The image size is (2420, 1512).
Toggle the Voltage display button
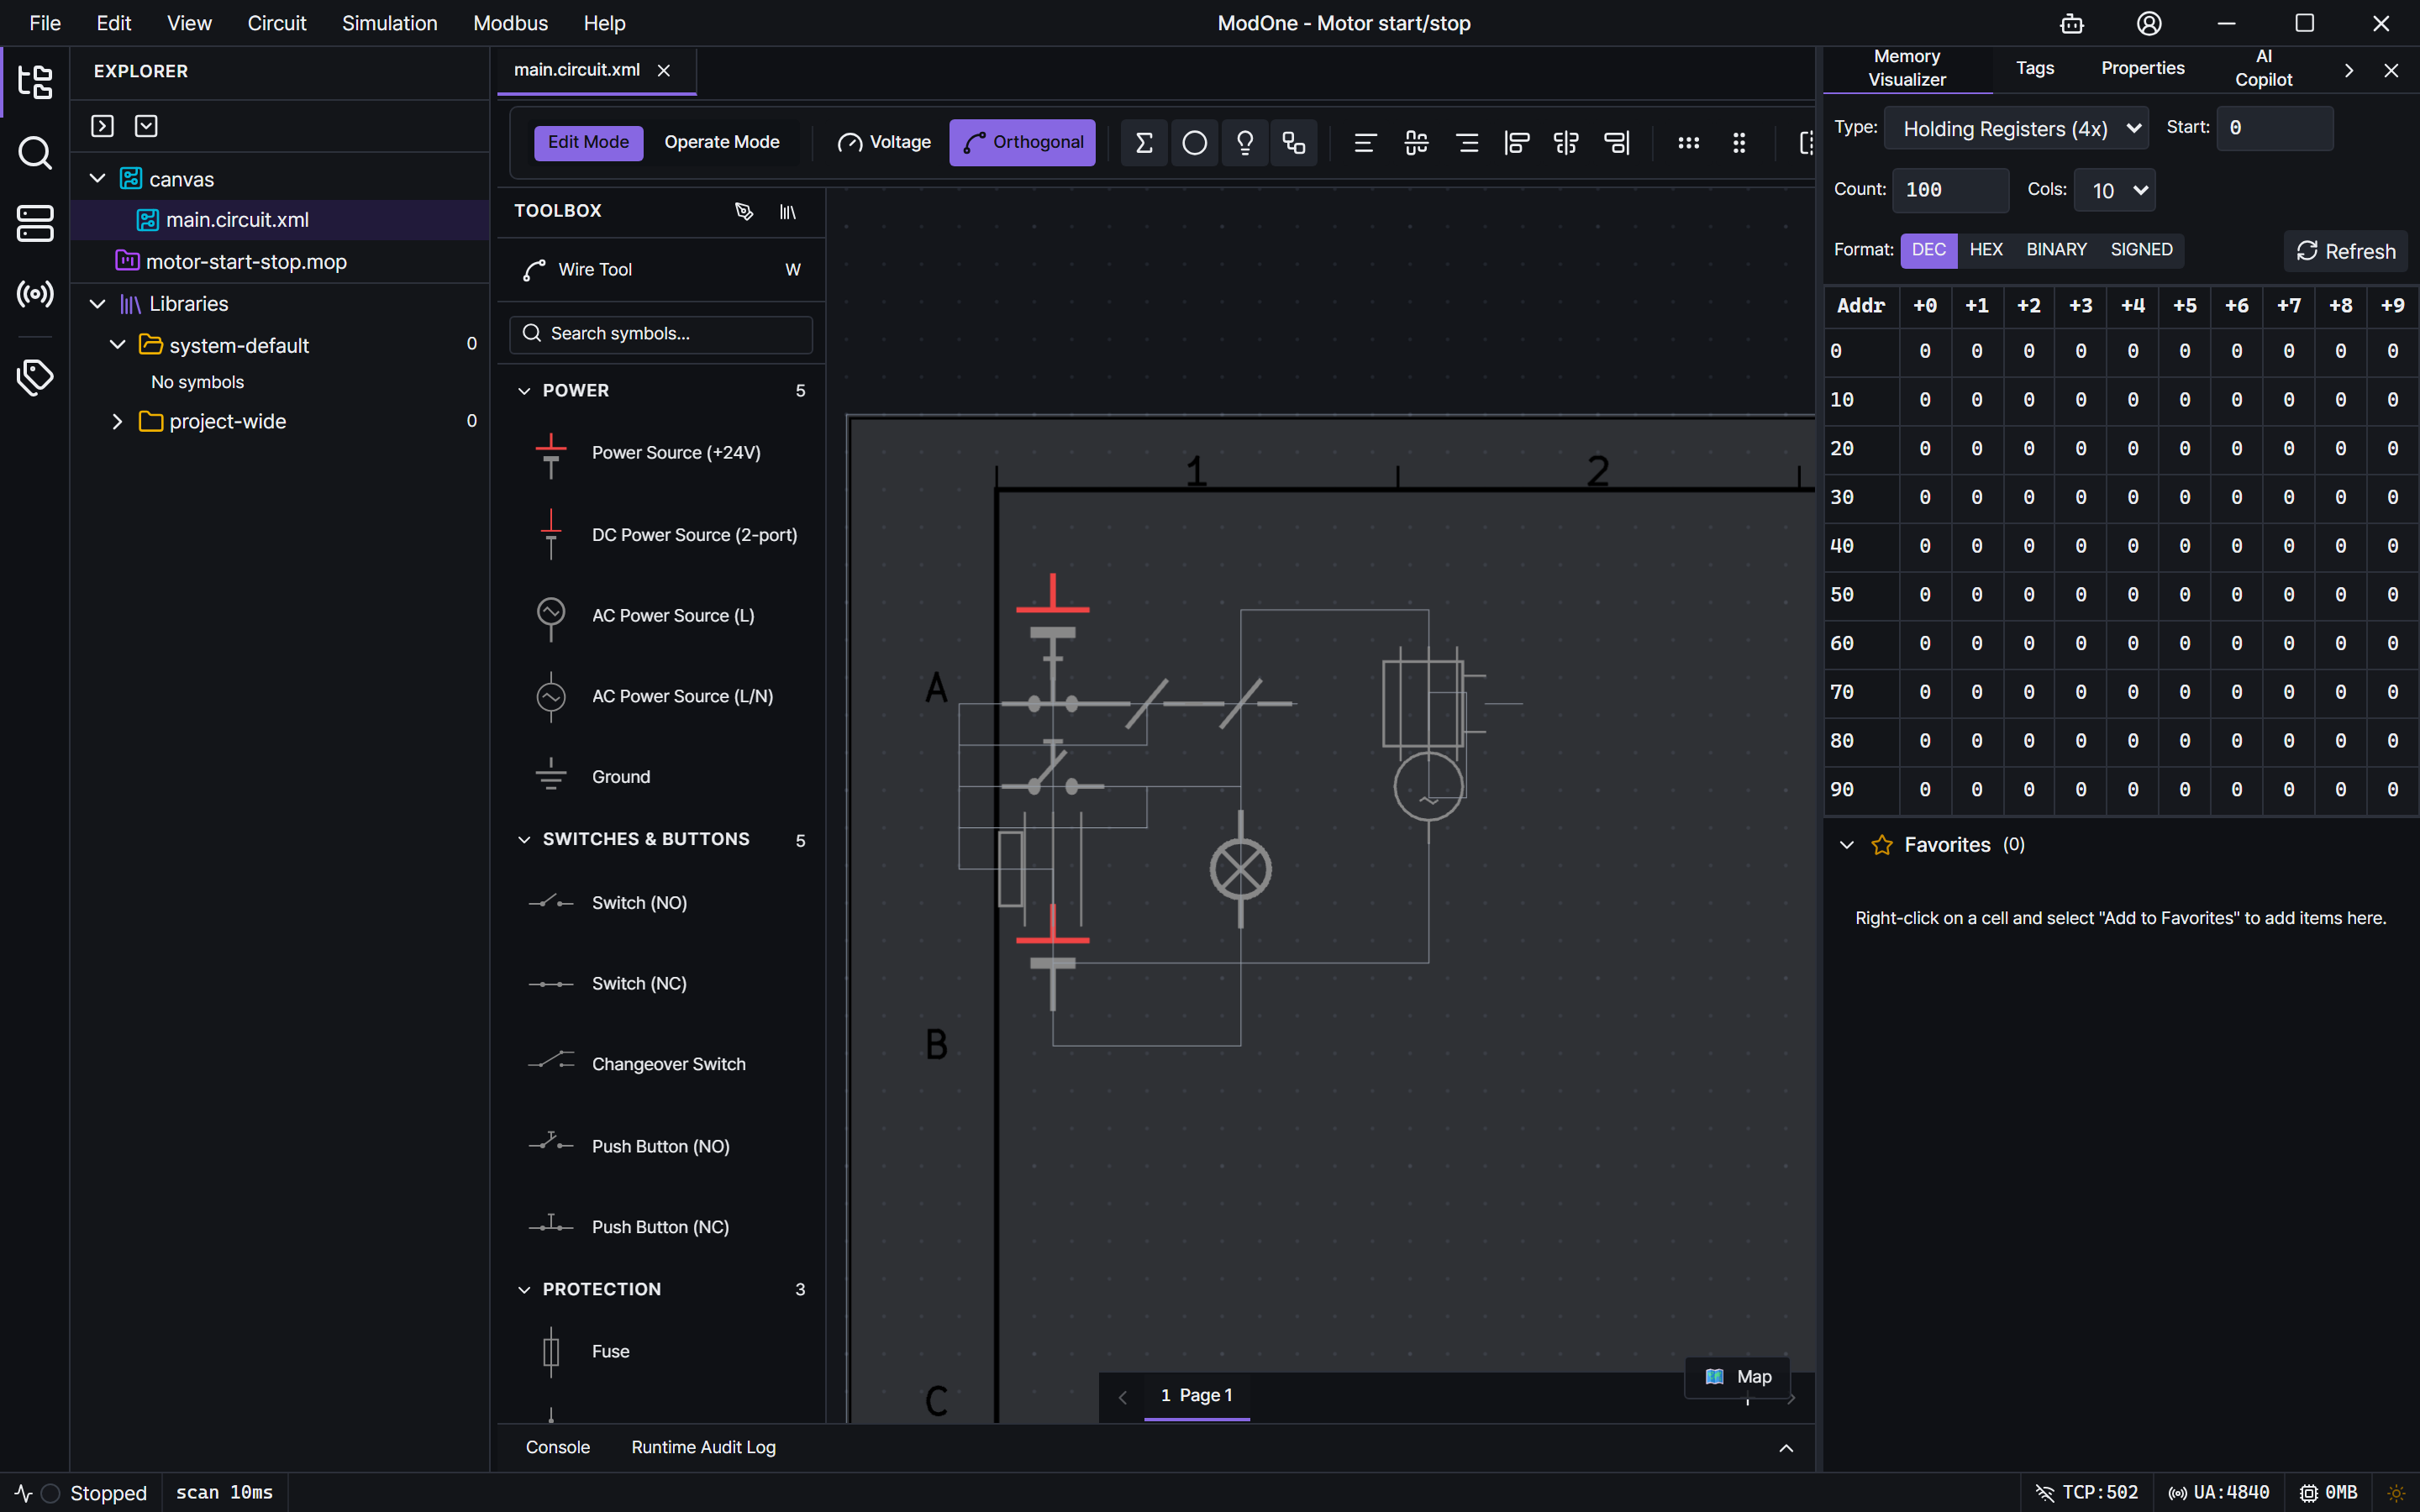coord(884,142)
